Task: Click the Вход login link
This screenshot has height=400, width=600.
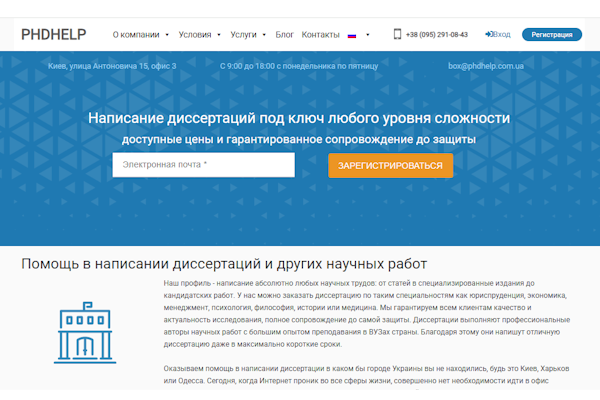Action: click(x=501, y=34)
